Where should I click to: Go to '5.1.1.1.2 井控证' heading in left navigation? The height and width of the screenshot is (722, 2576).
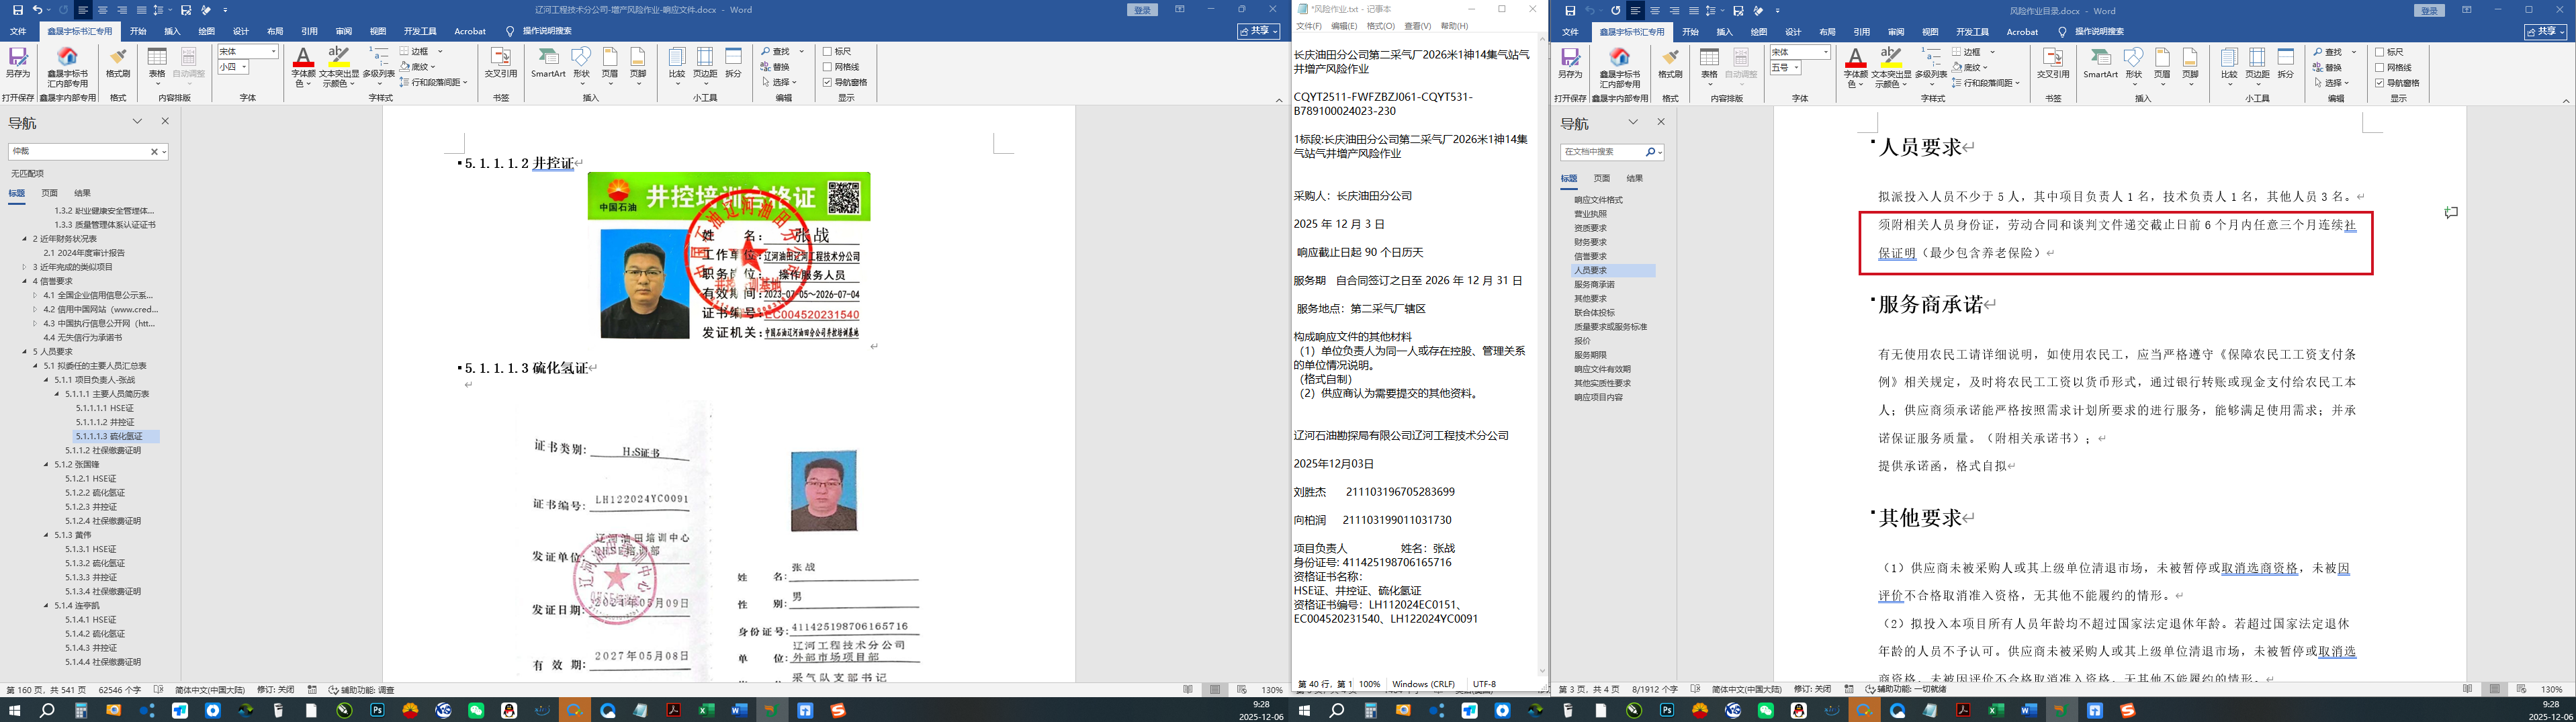point(105,422)
